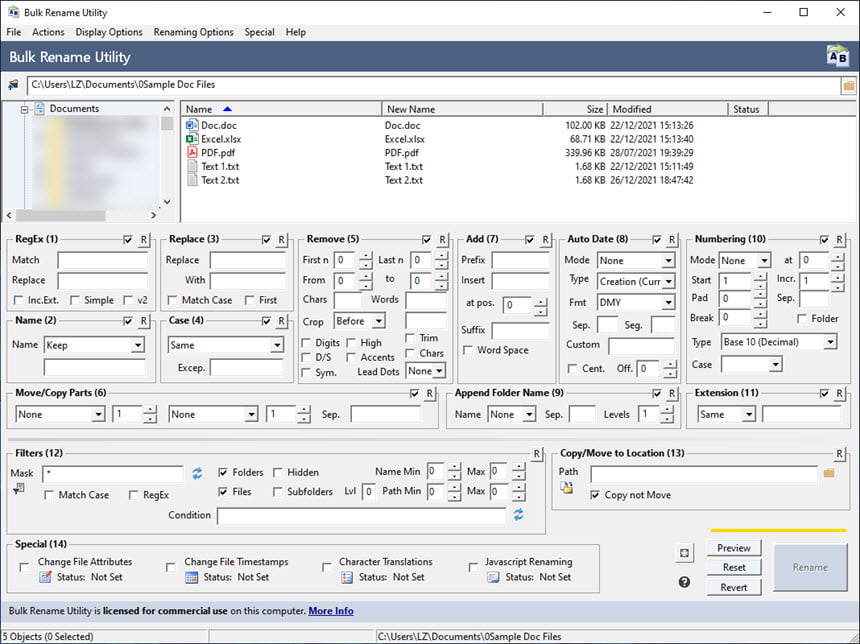Reset Filters (12) with its R button

coord(537,454)
